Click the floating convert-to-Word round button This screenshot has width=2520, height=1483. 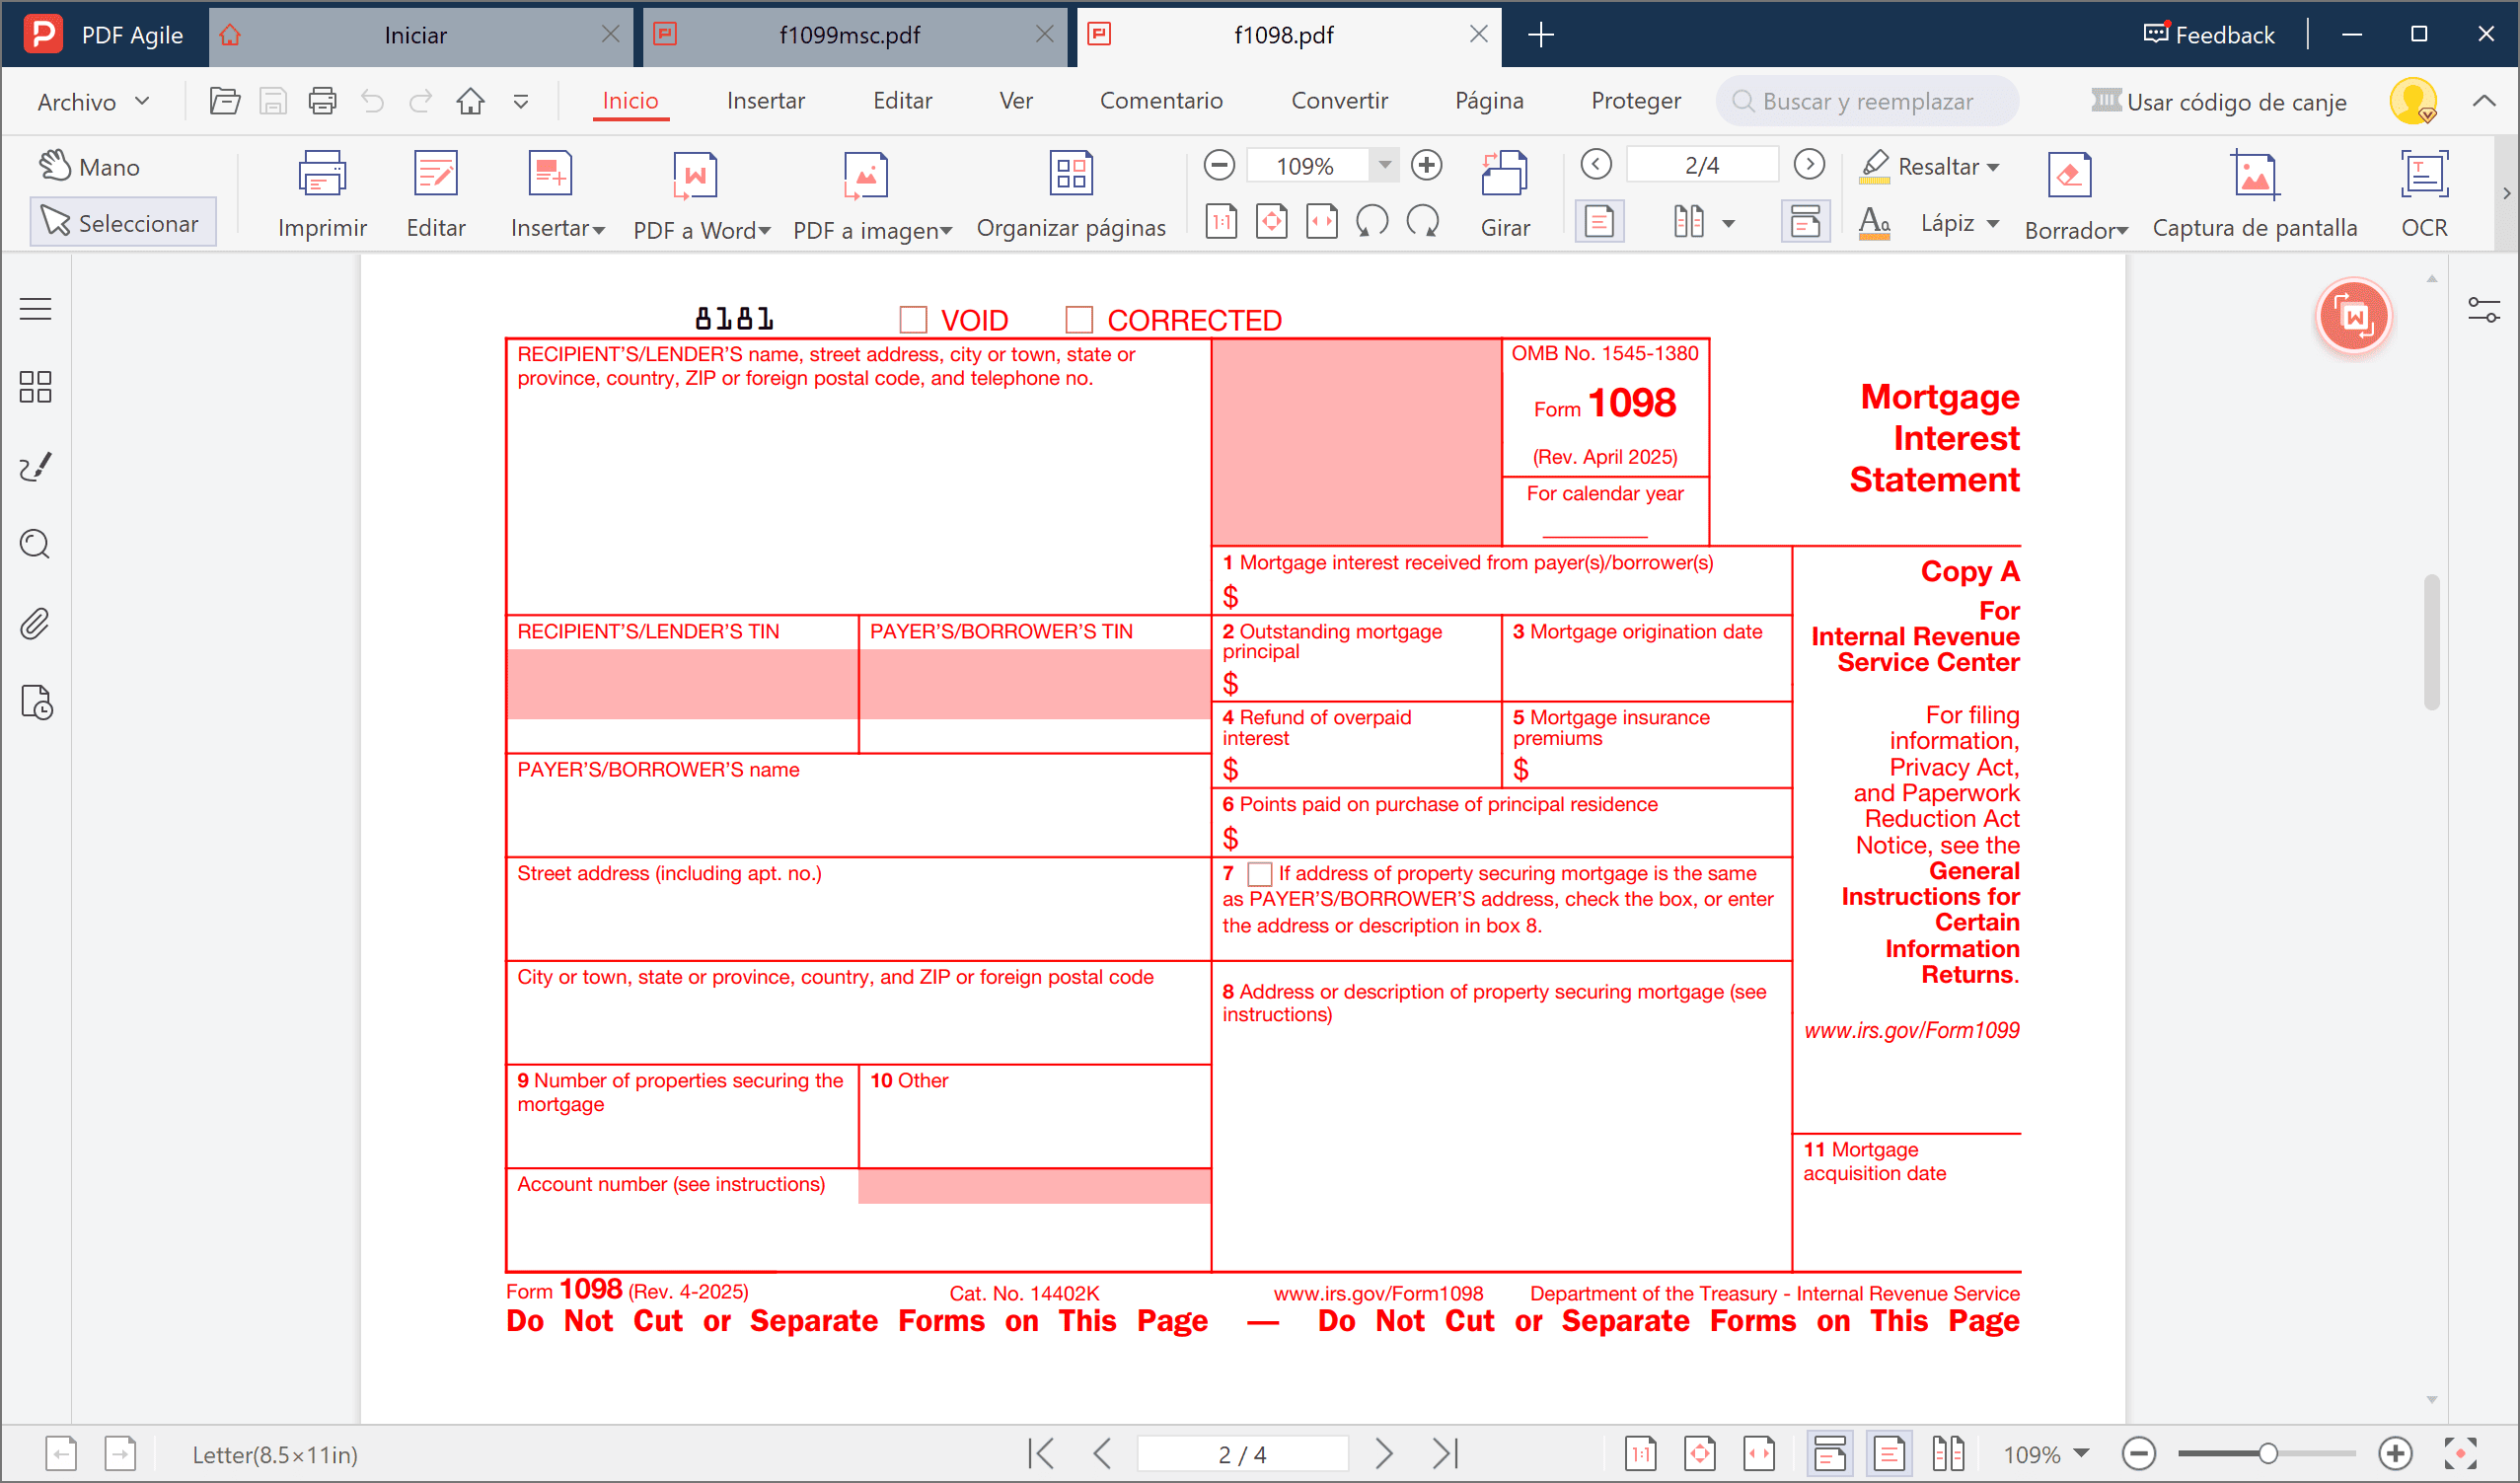point(2353,318)
